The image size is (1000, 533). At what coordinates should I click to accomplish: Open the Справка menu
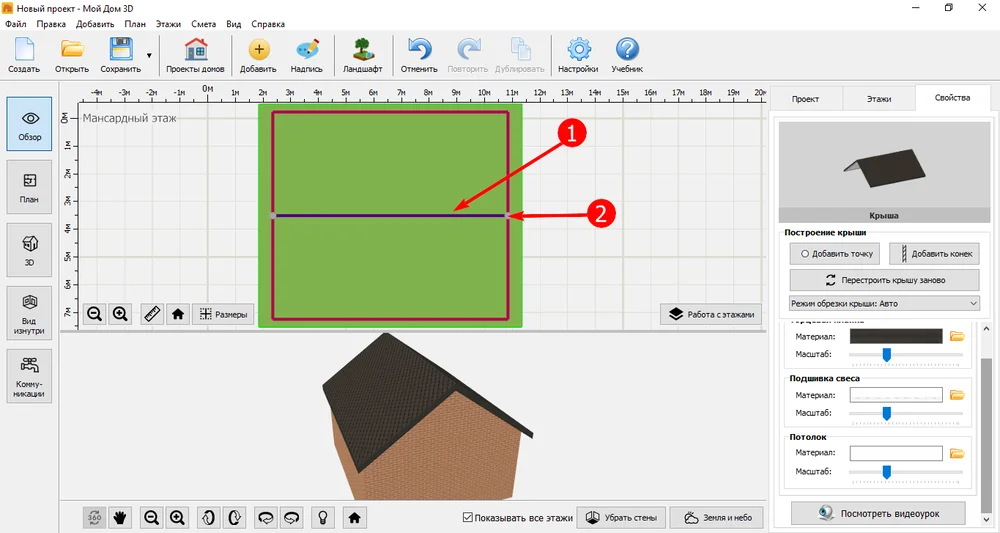click(x=268, y=24)
